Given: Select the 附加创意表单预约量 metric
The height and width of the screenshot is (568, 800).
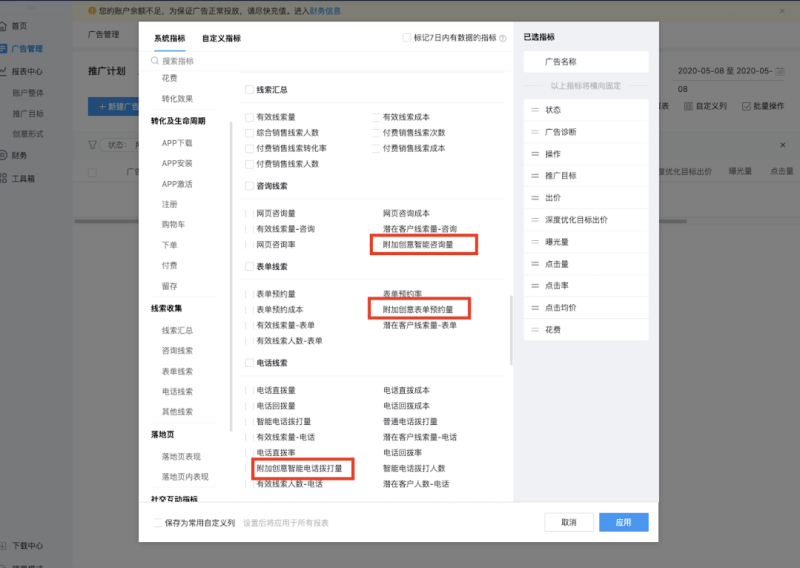Looking at the screenshot, I should pyautogui.click(x=418, y=309).
